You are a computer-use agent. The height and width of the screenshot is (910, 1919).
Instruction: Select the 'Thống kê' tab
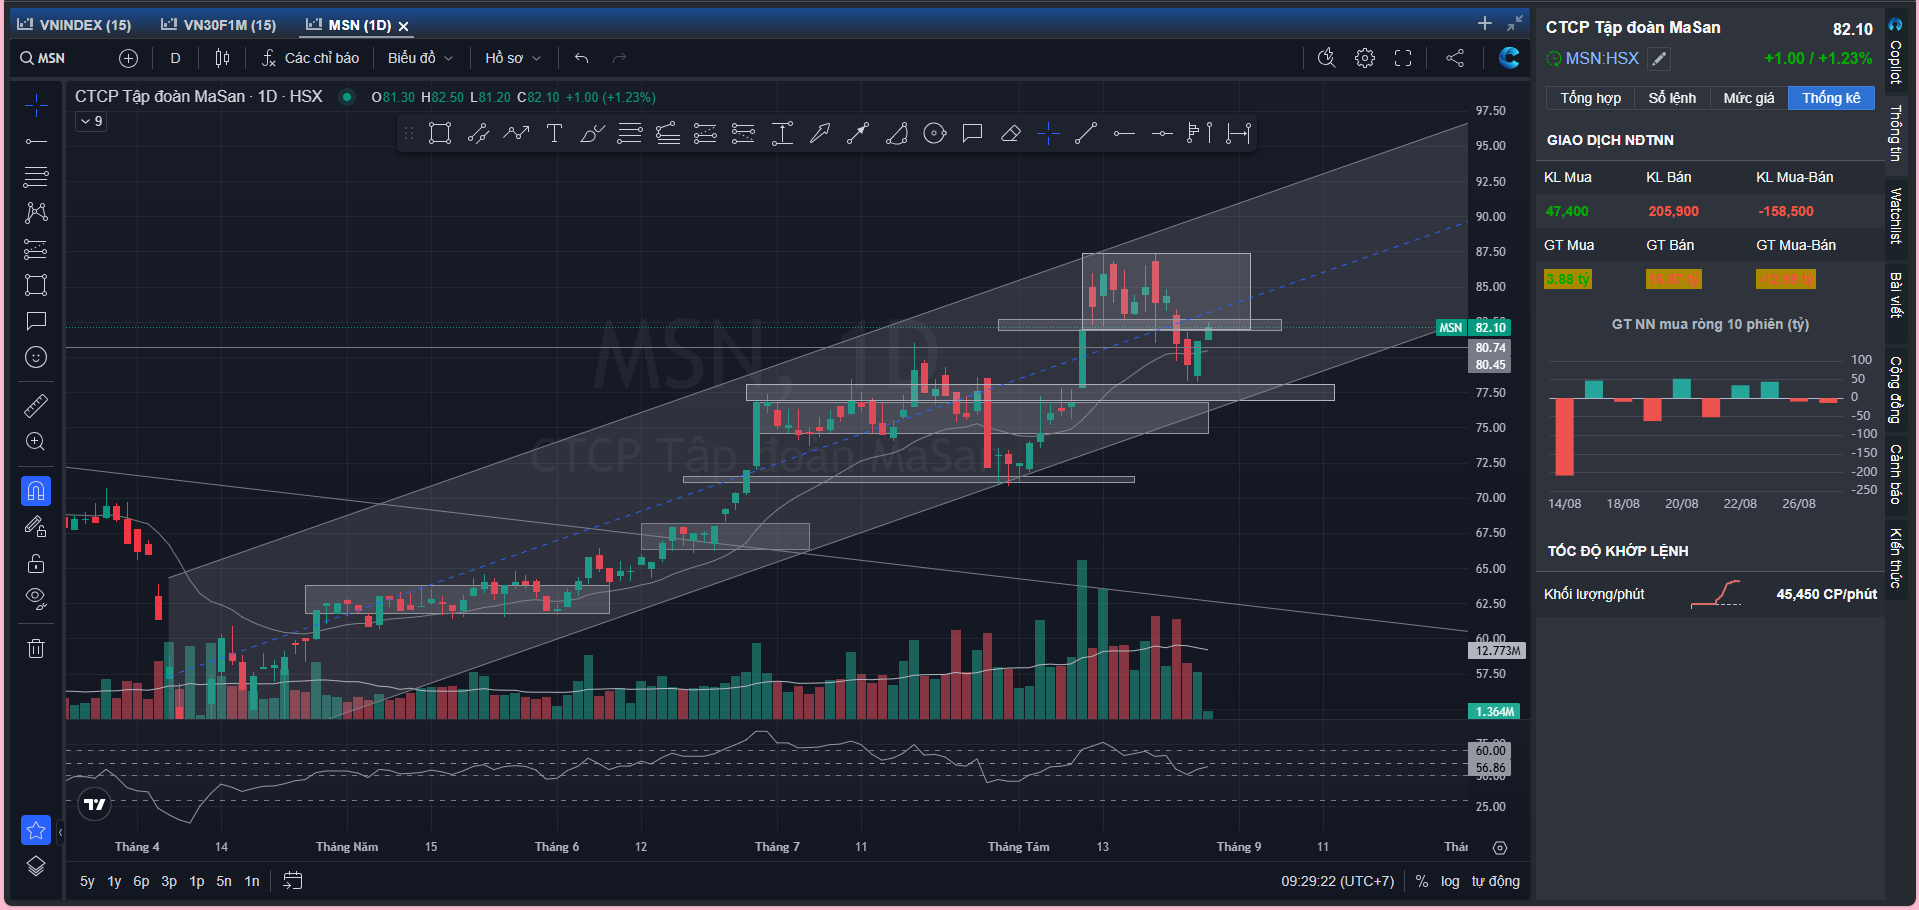click(x=1831, y=98)
